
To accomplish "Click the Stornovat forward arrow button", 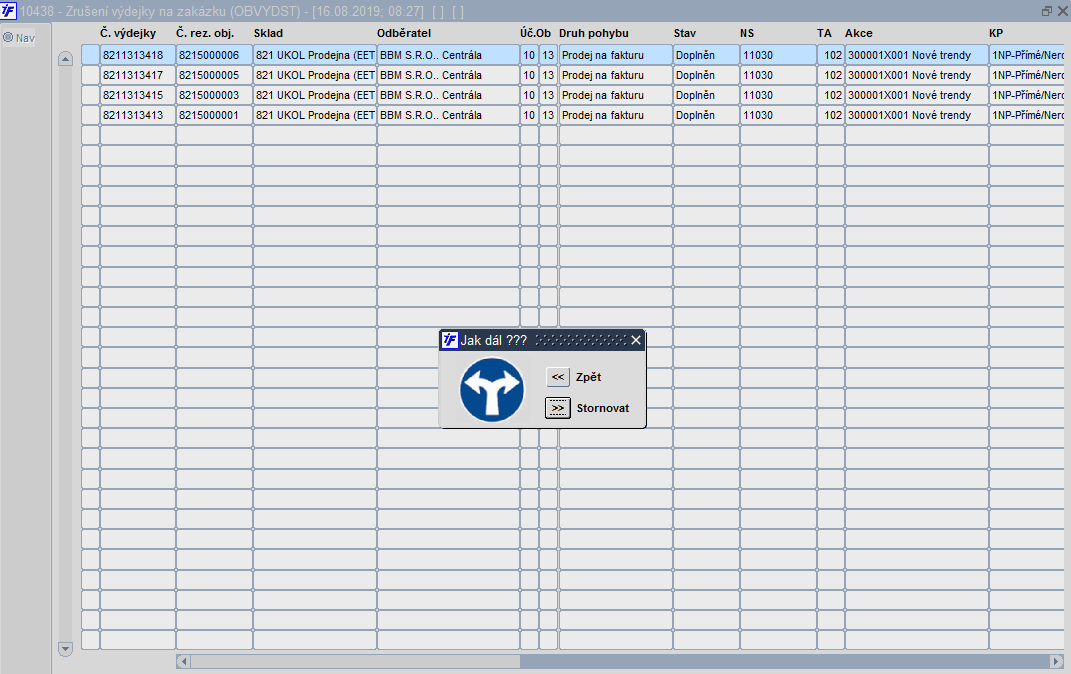I will 557,408.
